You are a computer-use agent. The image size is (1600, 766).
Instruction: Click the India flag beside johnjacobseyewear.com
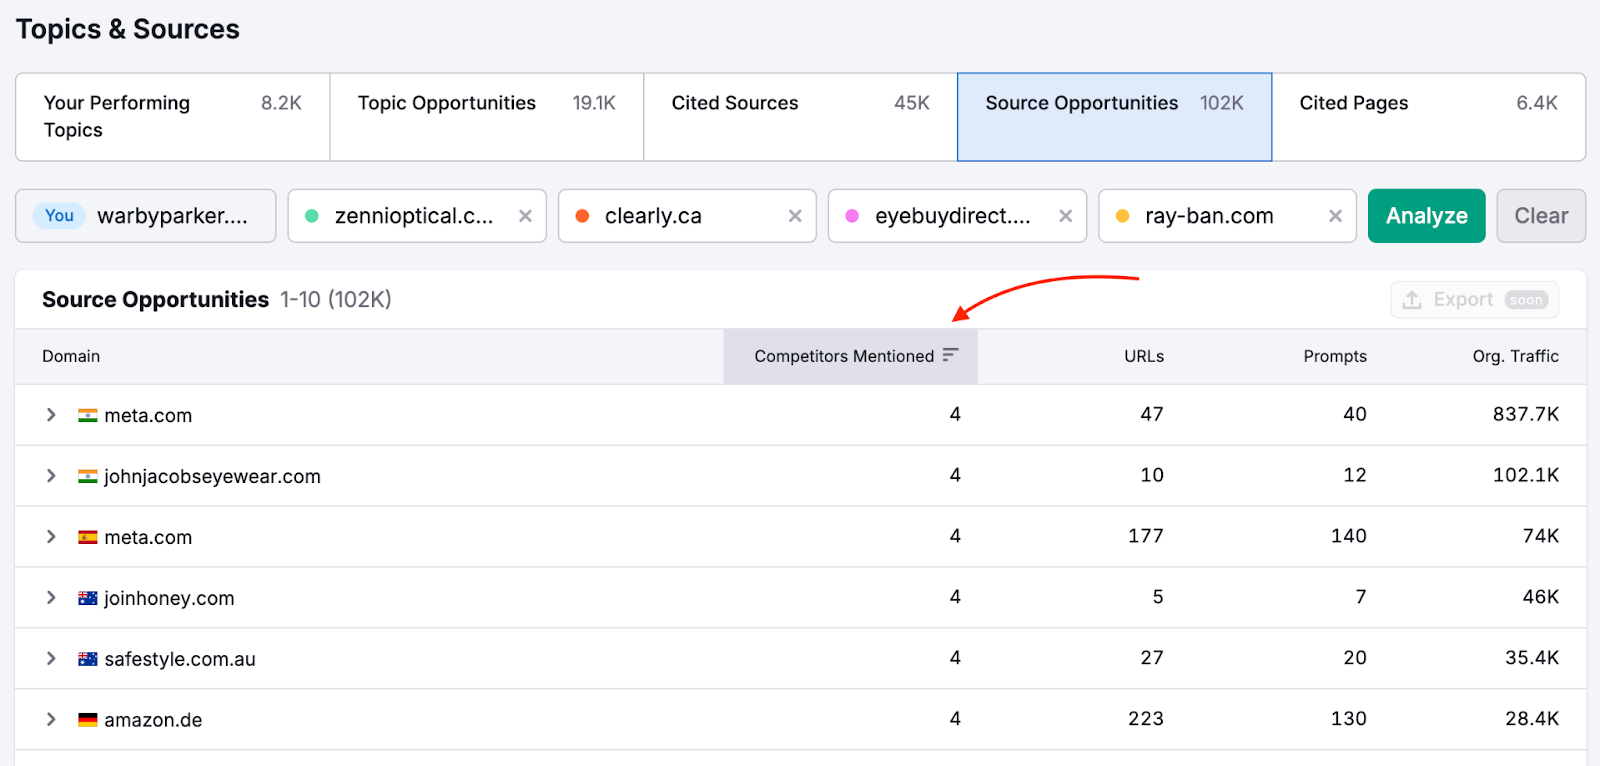pyautogui.click(x=88, y=476)
